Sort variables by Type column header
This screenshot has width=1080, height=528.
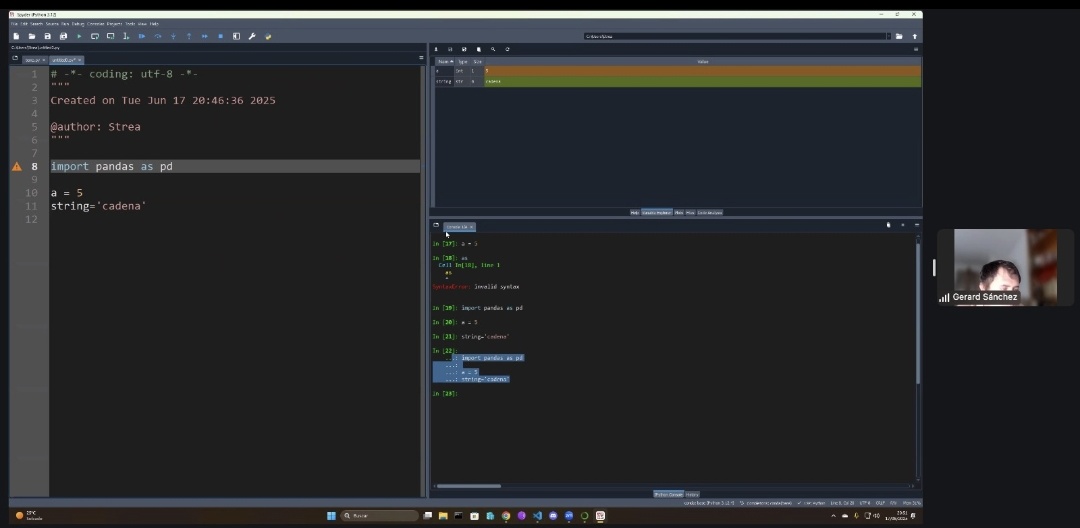[x=462, y=62]
